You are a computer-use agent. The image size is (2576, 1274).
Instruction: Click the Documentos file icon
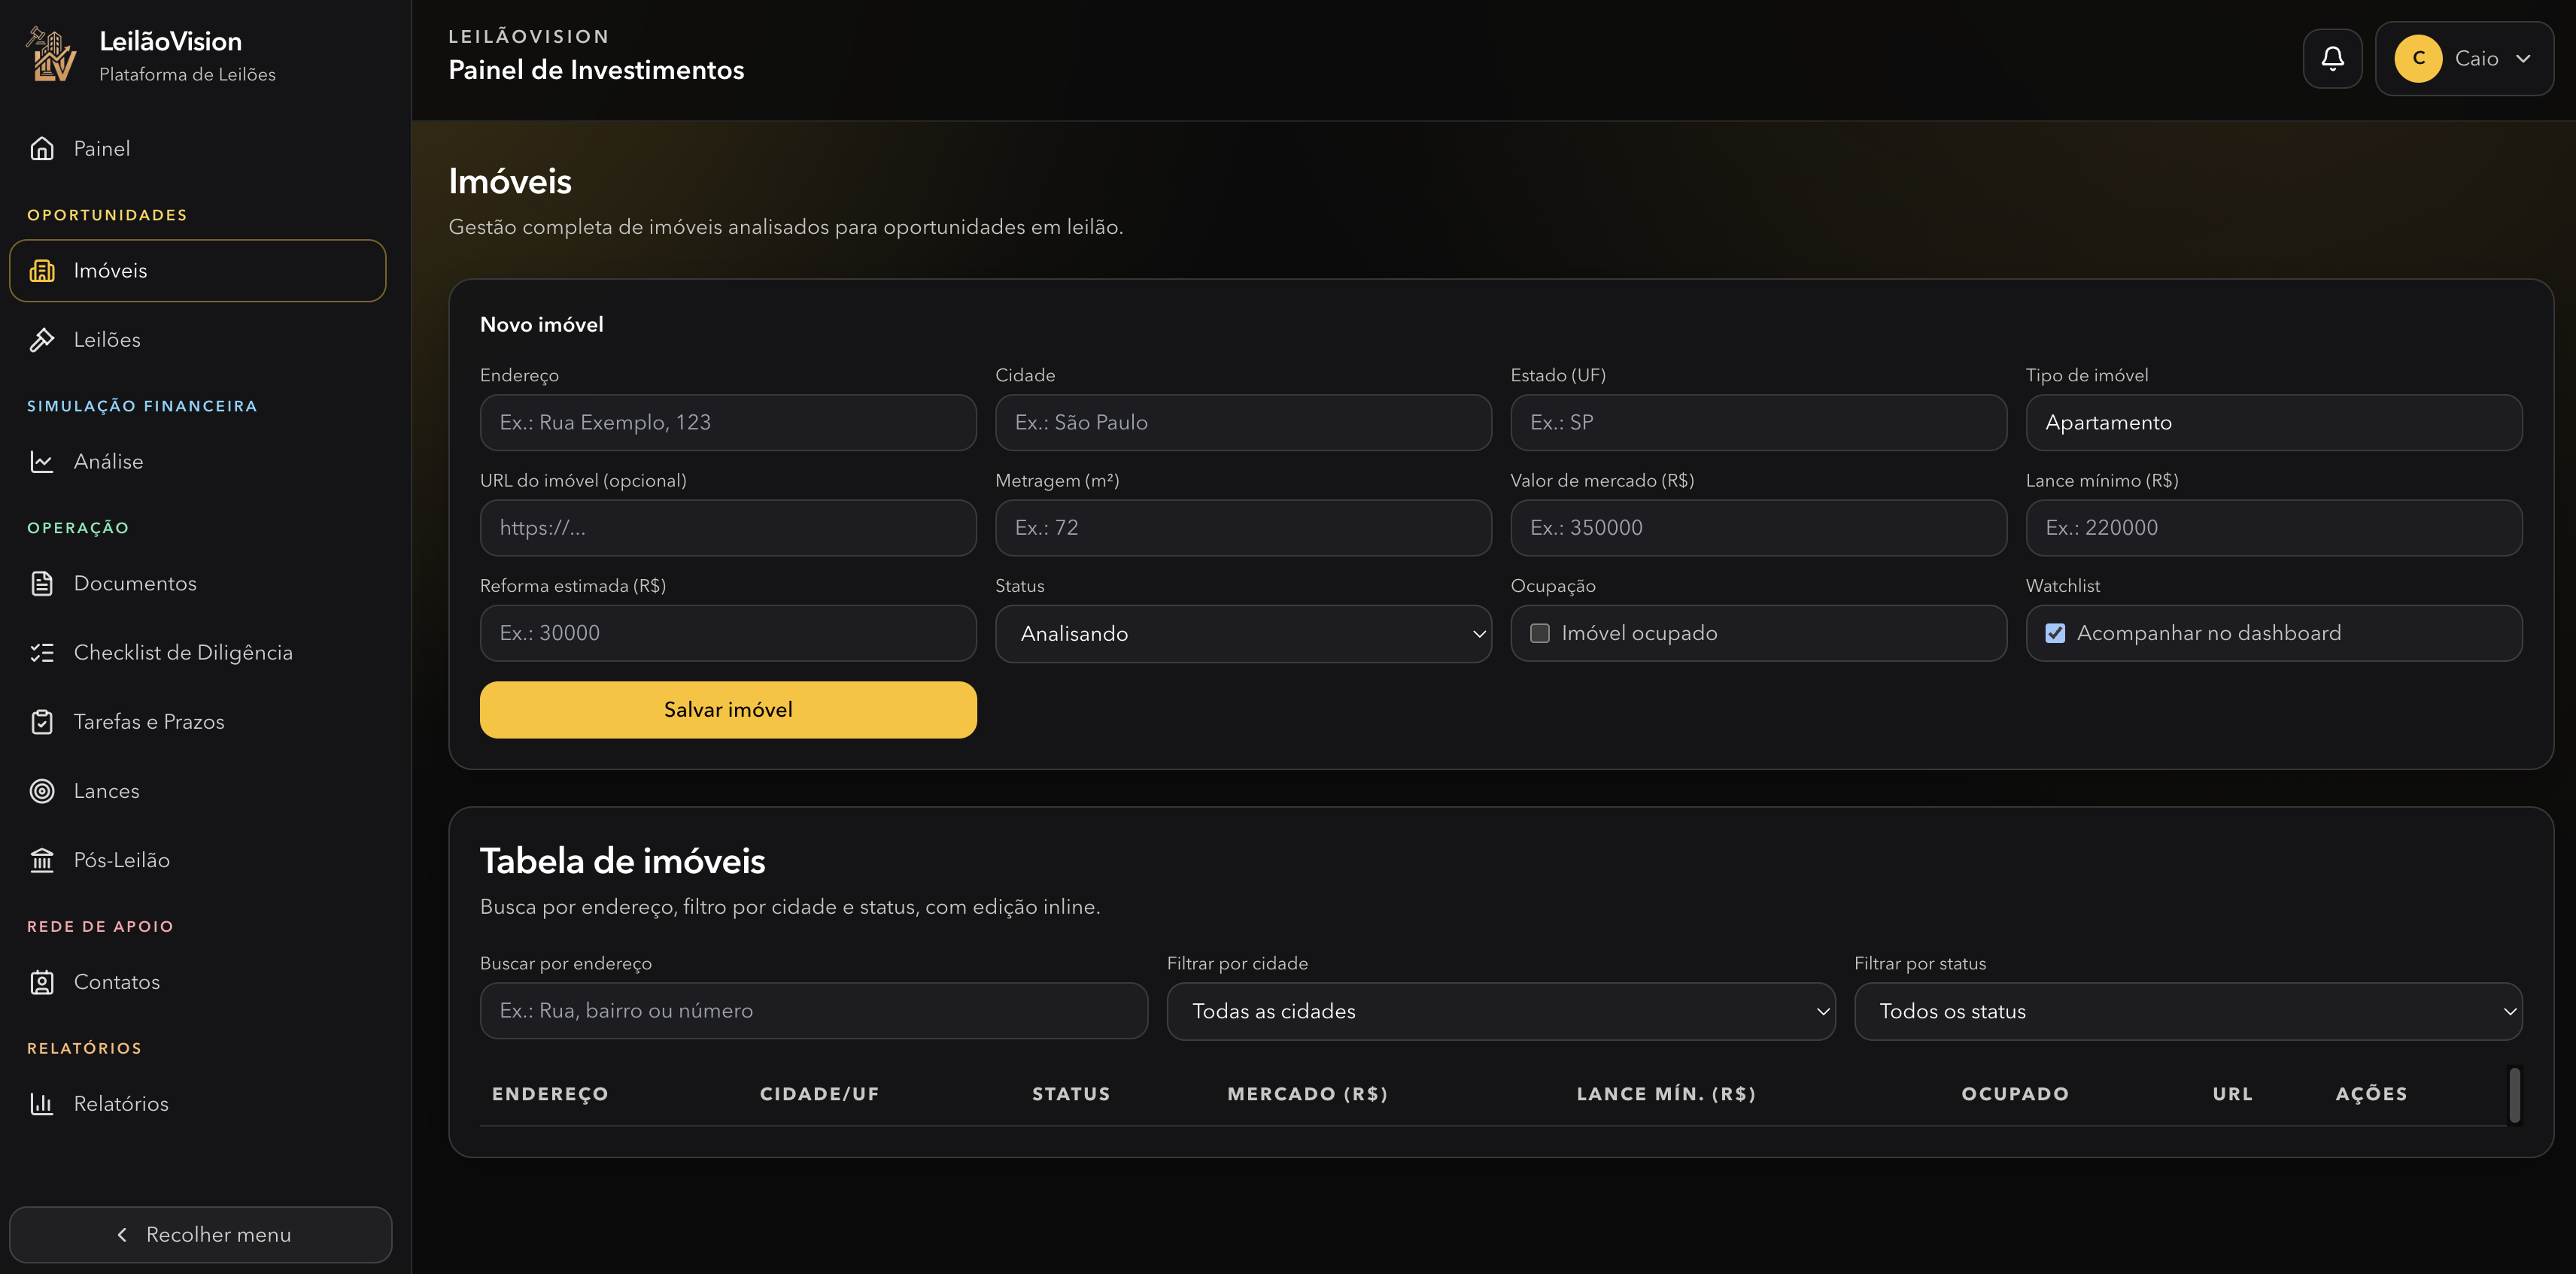(42, 583)
